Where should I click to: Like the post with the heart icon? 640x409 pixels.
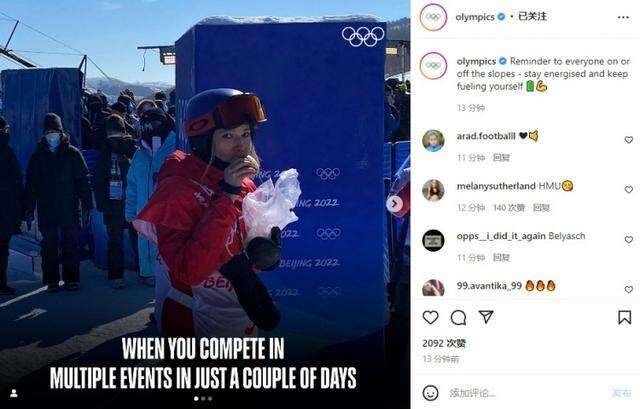tap(430, 317)
